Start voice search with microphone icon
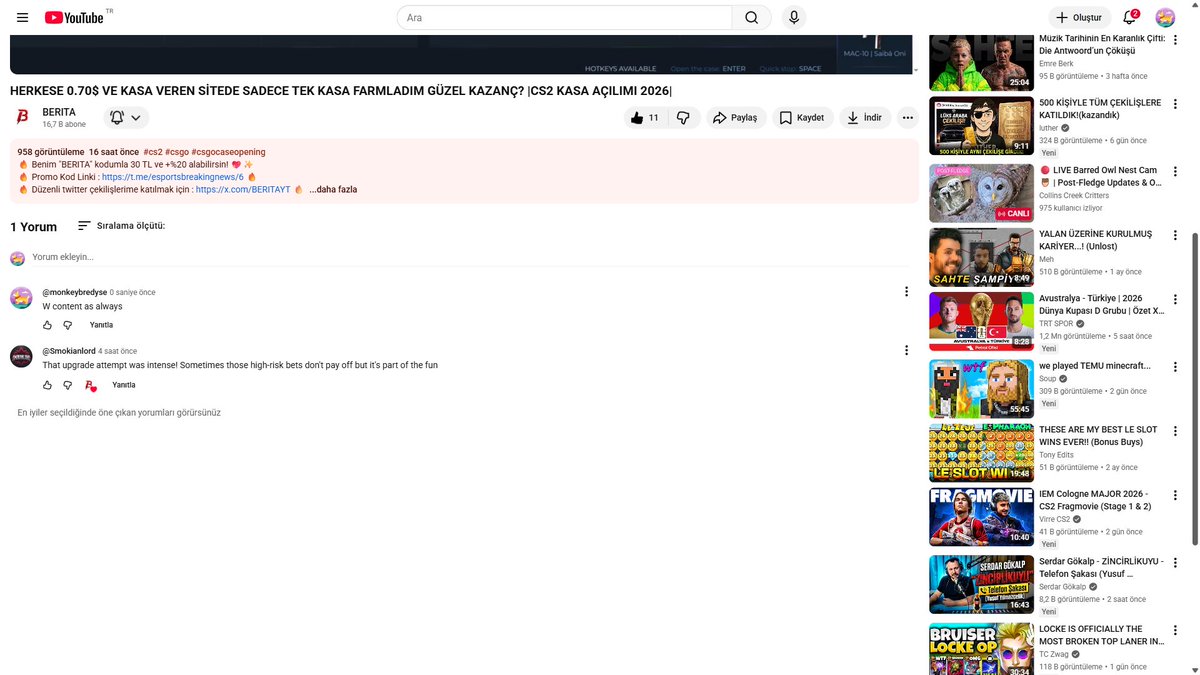The width and height of the screenshot is (1200, 675). click(794, 17)
